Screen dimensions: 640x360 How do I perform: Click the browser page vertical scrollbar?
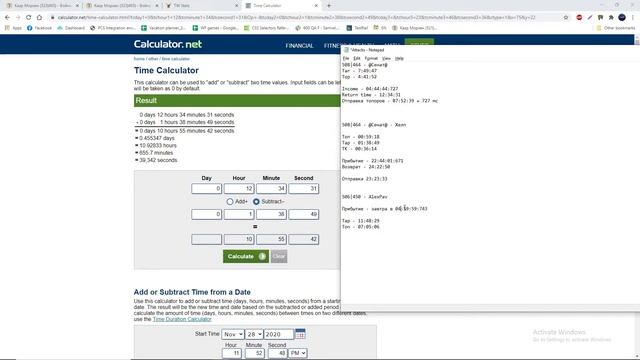(x=637, y=196)
